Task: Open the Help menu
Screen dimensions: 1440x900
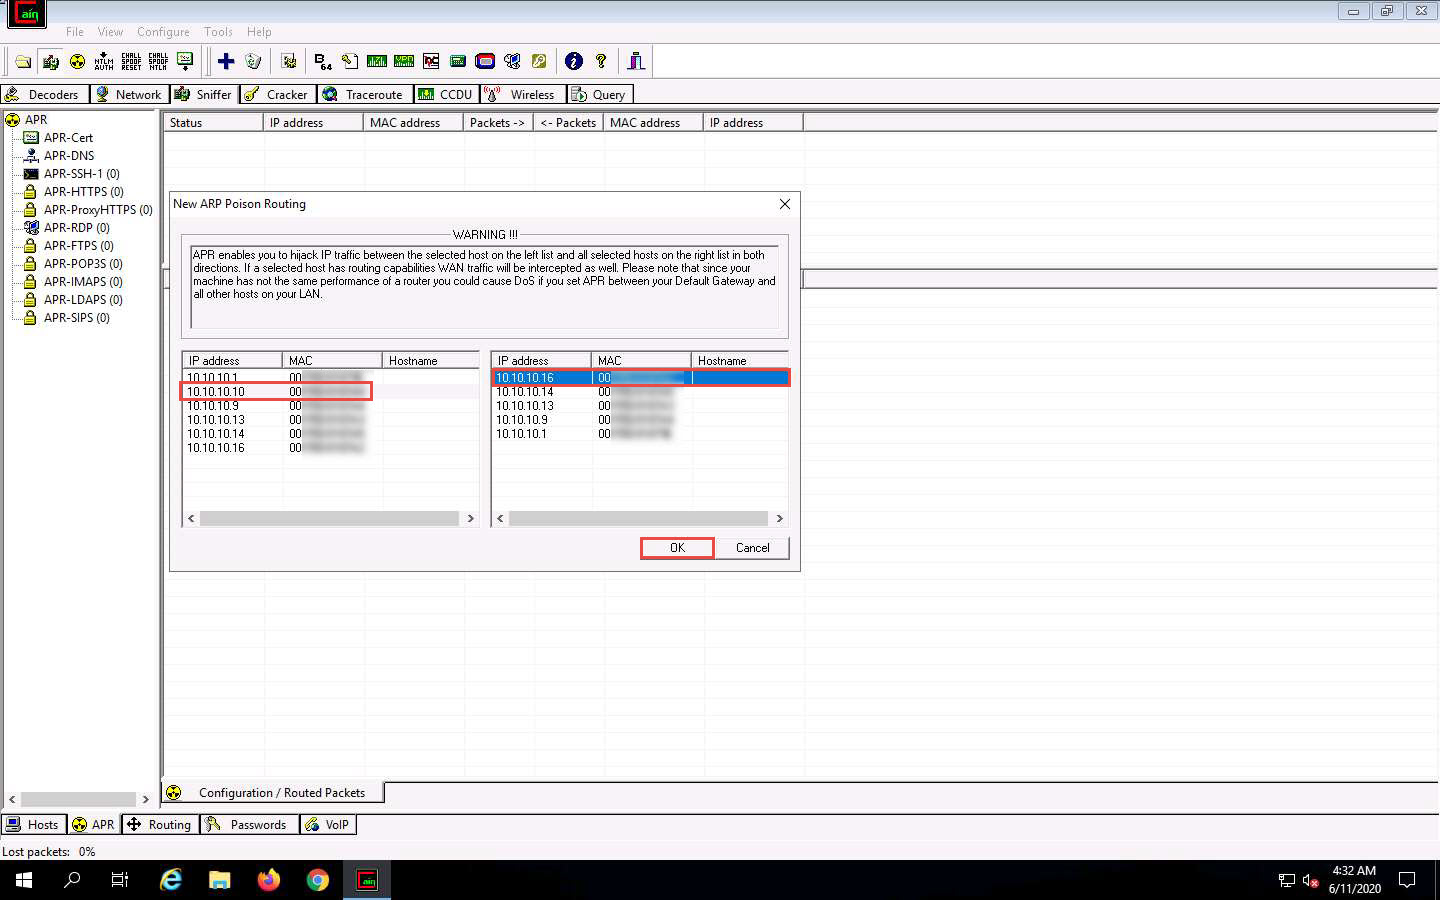Action: 259,32
